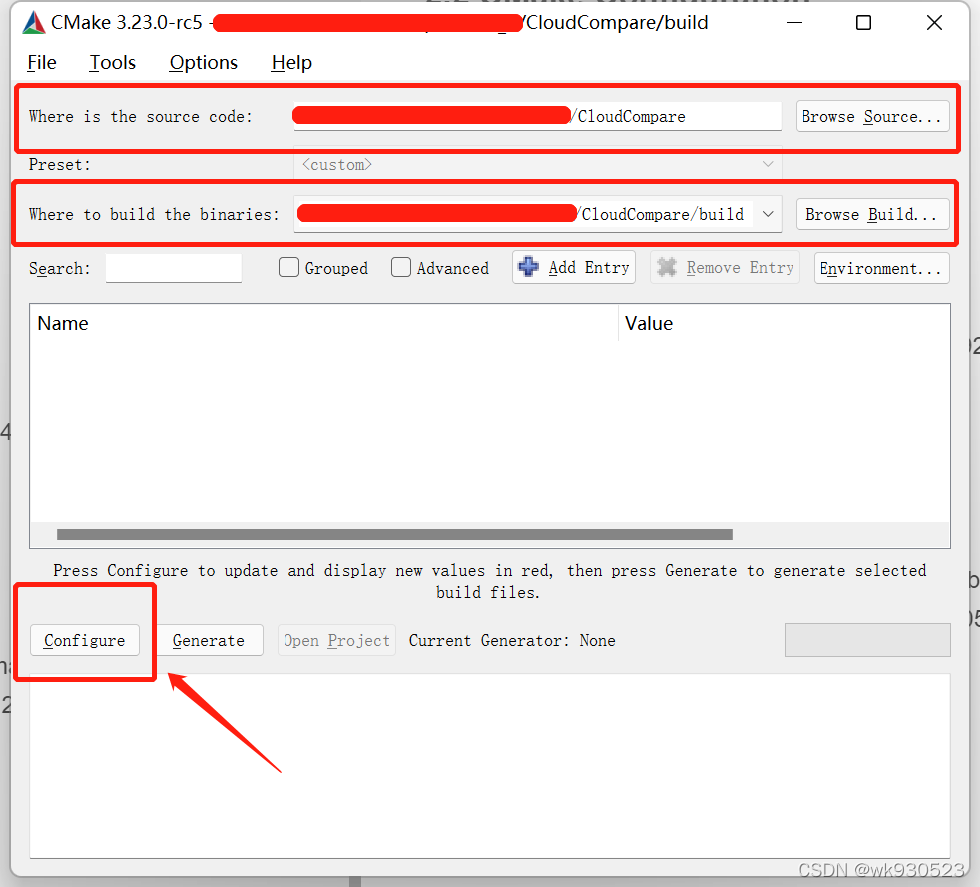Click the Current Generator: None label
Screen dimensions: 980x887
(x=512, y=640)
